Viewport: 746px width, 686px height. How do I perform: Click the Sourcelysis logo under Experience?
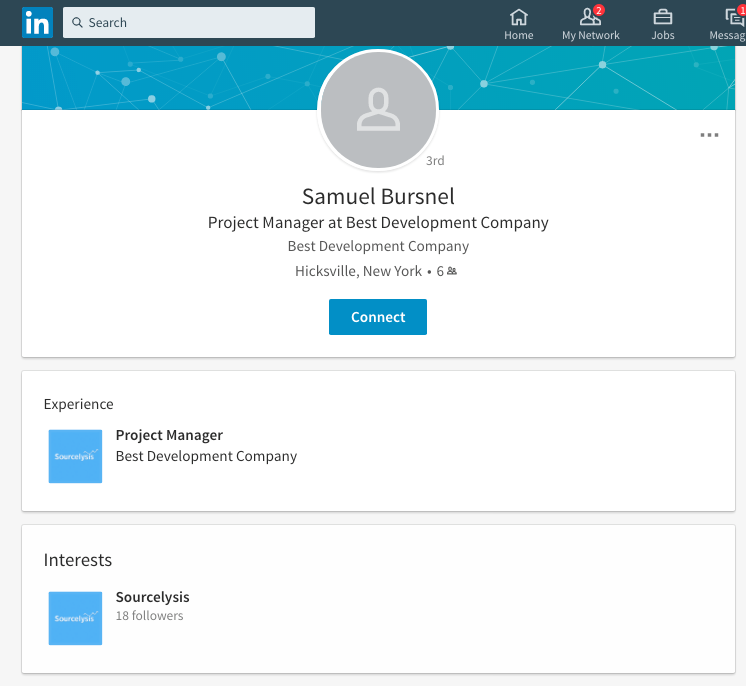(75, 456)
